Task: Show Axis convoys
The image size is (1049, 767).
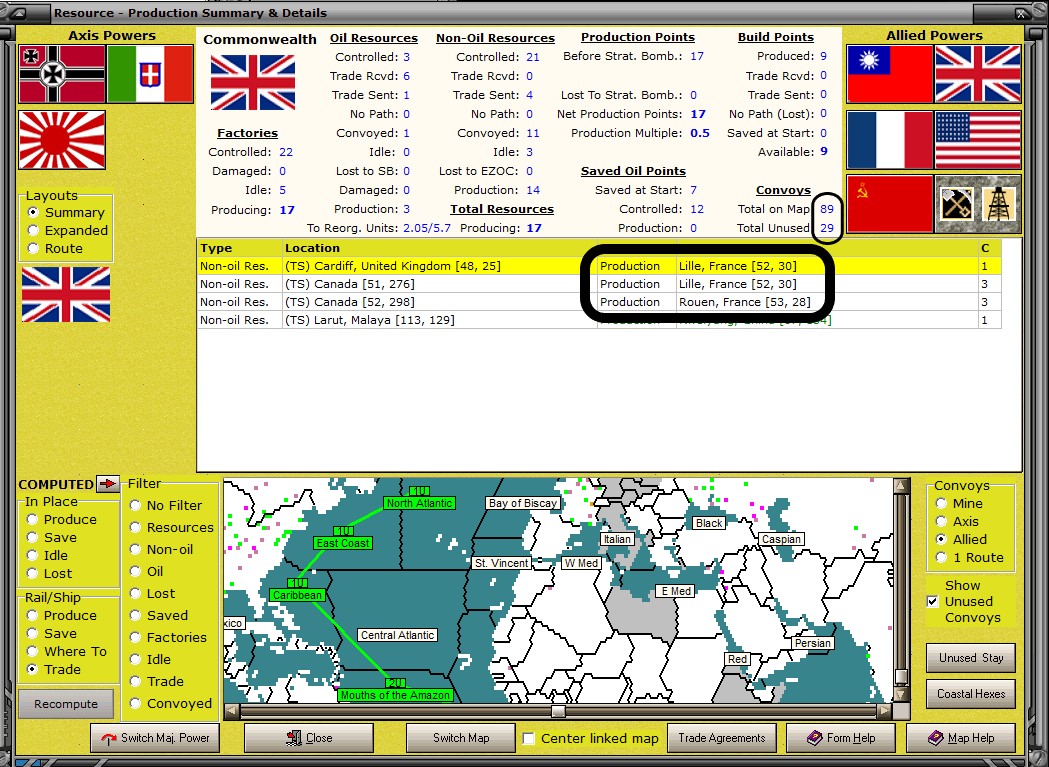Action: pos(957,521)
